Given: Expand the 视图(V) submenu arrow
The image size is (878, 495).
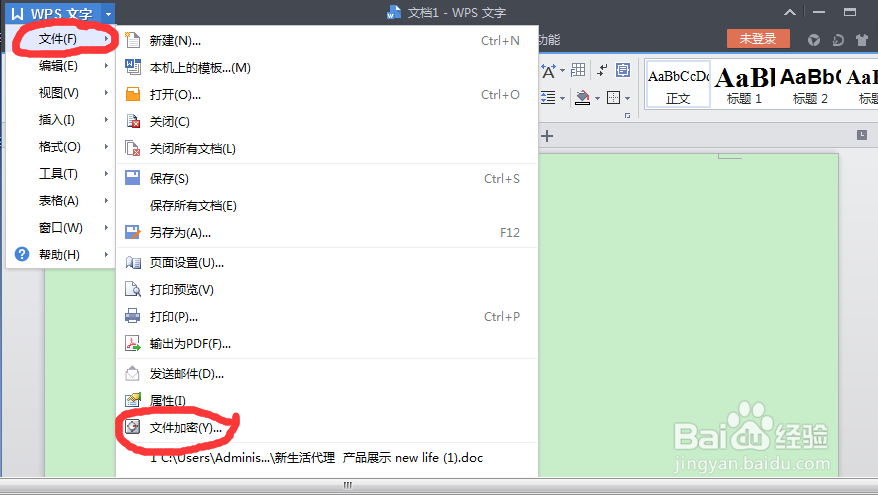Looking at the screenshot, I should click(x=106, y=92).
